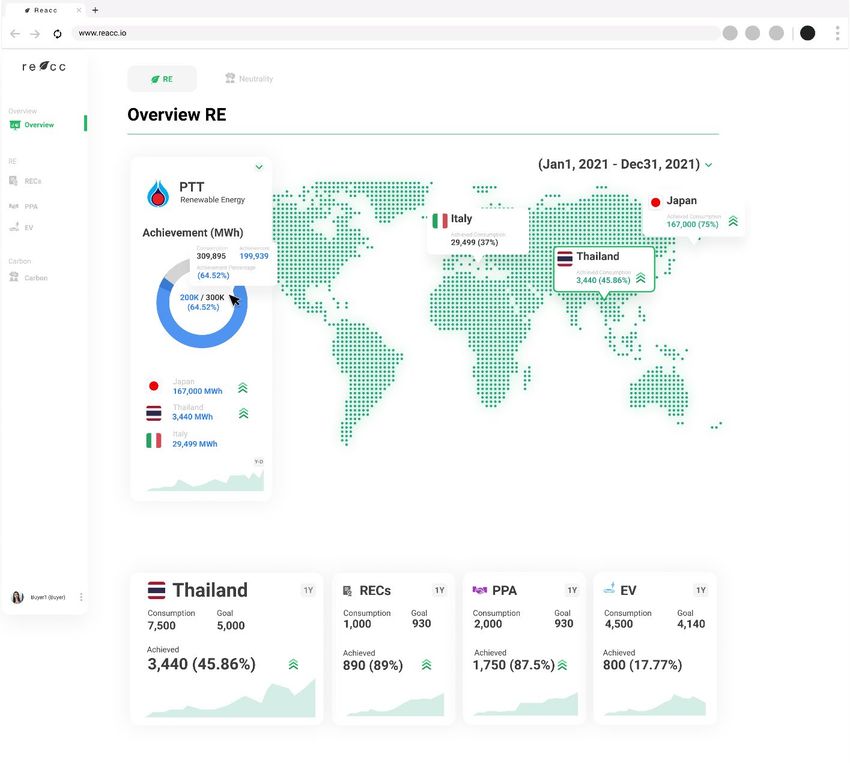The height and width of the screenshot is (763, 850).
Task: Expand the date range dropdown
Action: (x=708, y=165)
